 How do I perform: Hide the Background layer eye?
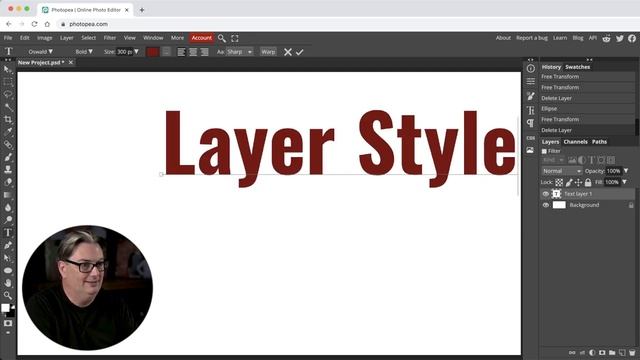coord(546,205)
